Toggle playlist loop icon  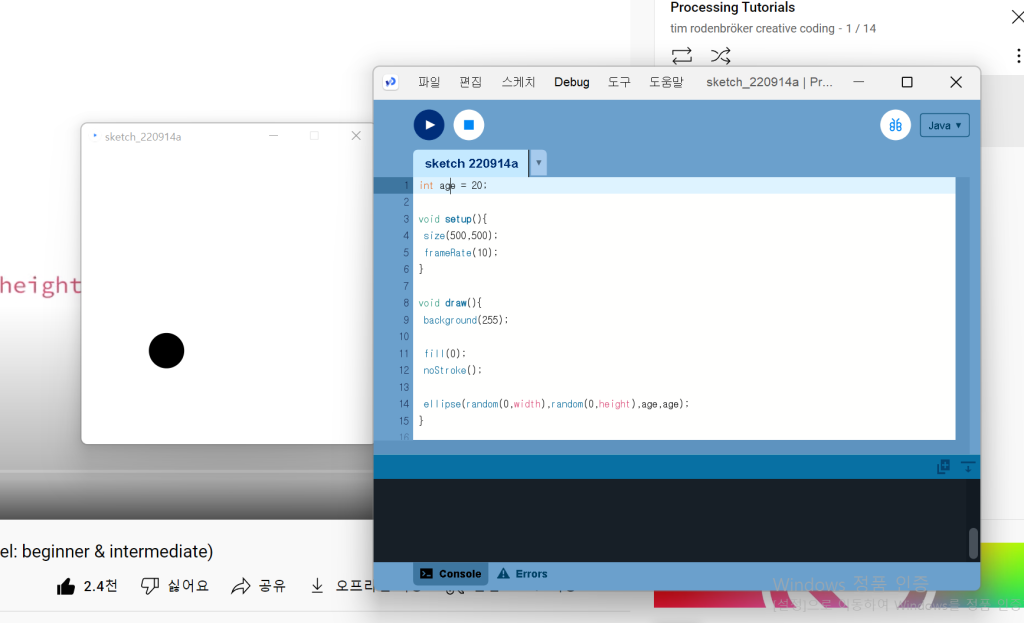coord(681,56)
